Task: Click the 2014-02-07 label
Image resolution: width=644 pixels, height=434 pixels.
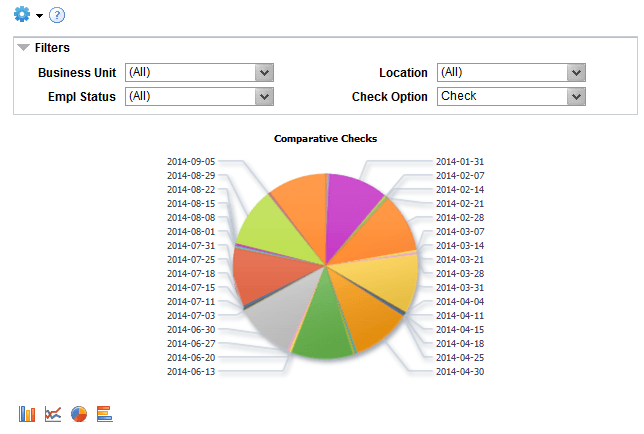Action: tap(460, 176)
